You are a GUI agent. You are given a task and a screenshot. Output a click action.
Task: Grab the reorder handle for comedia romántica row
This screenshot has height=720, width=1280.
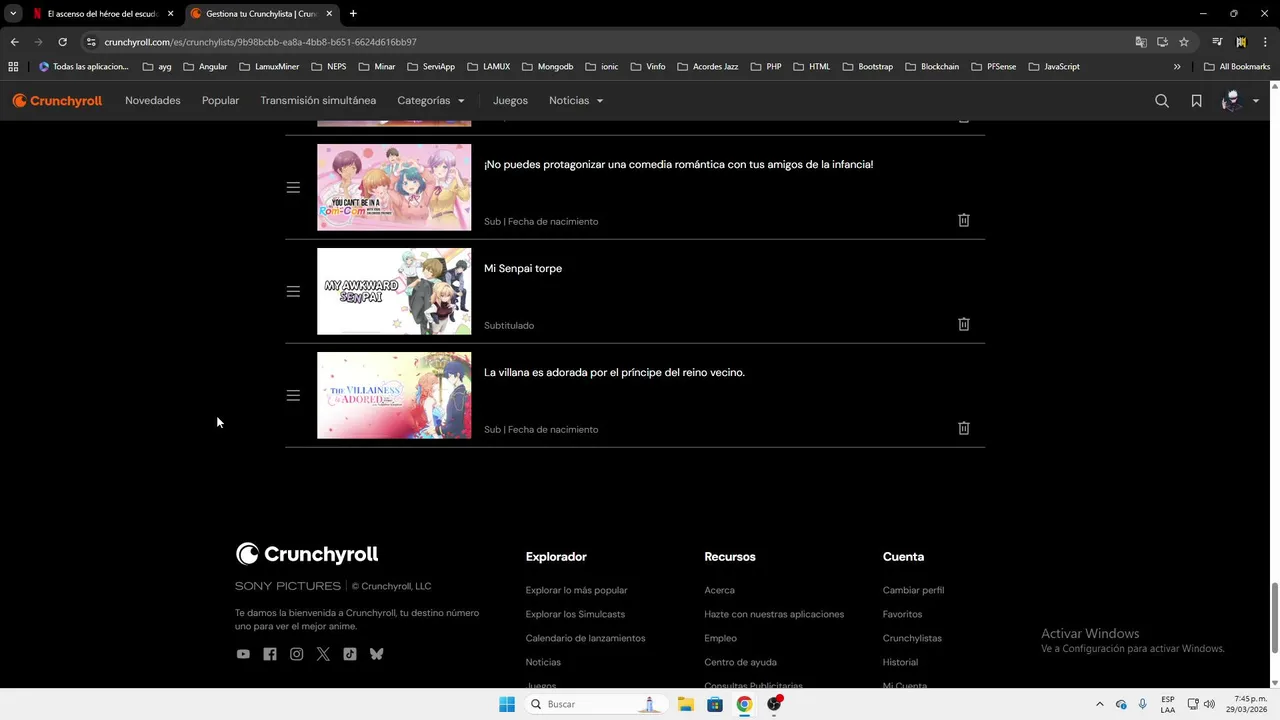pos(293,188)
